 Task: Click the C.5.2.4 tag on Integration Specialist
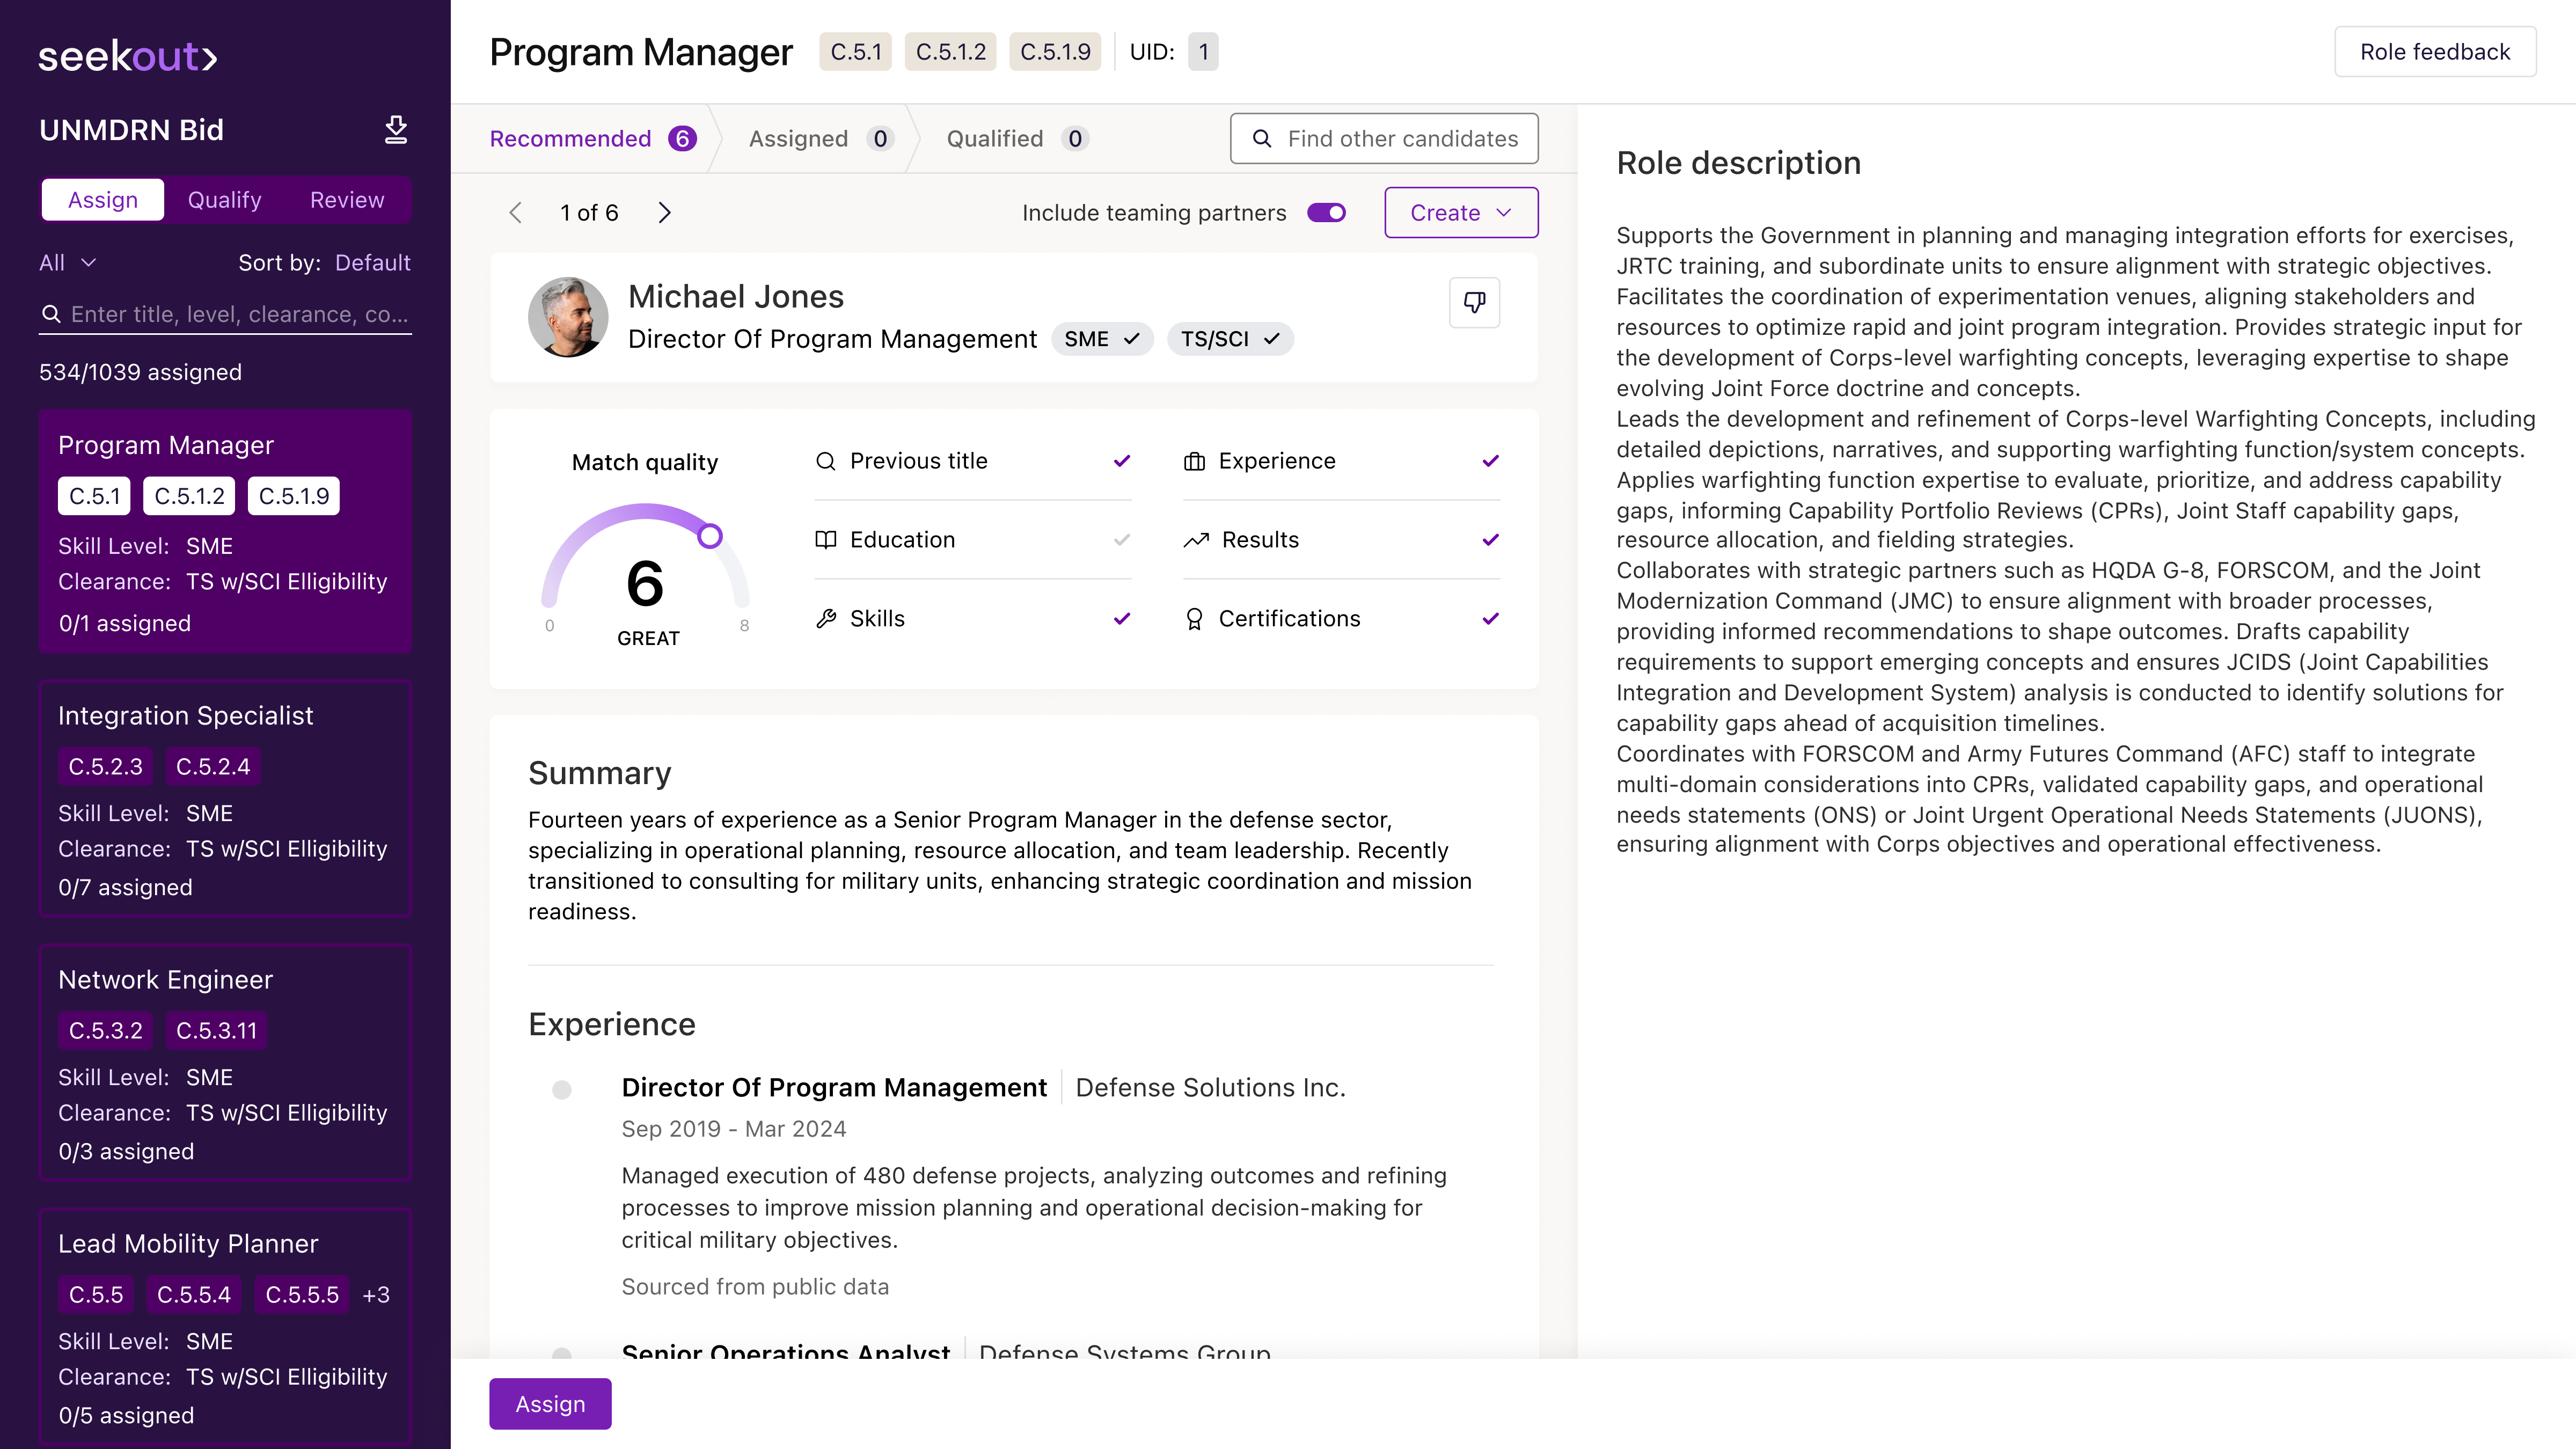[213, 767]
